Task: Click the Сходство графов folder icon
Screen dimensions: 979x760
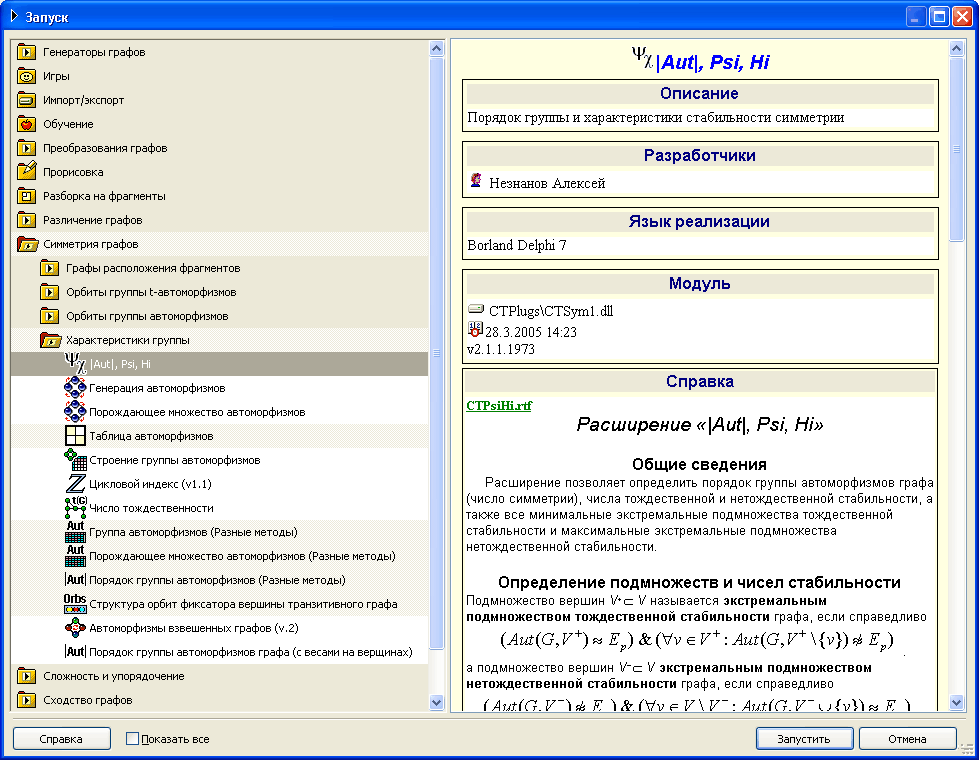Action: click(26, 700)
